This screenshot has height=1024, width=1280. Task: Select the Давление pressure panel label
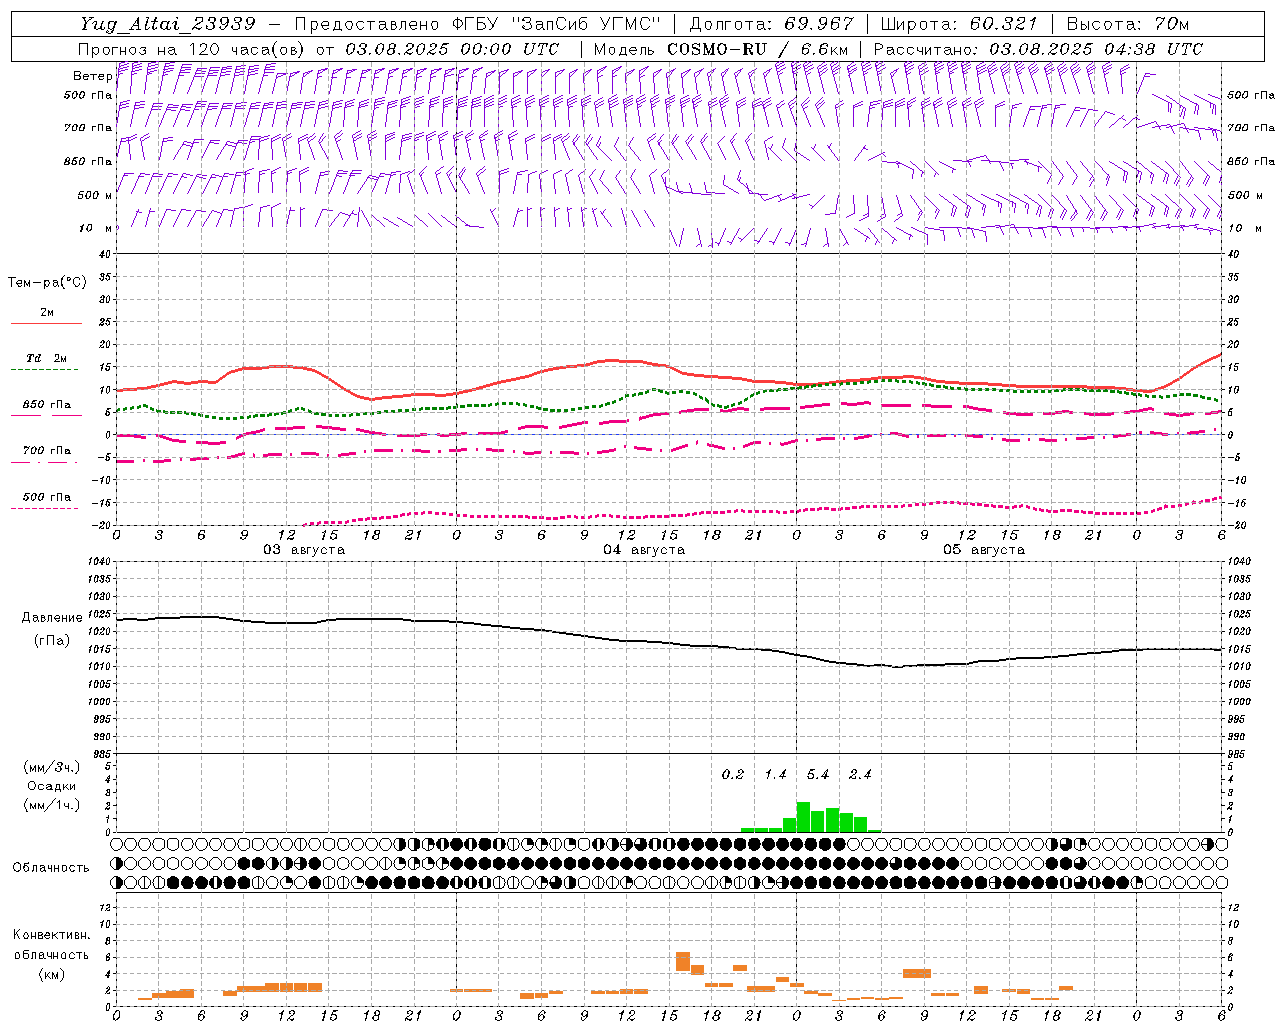pos(52,618)
